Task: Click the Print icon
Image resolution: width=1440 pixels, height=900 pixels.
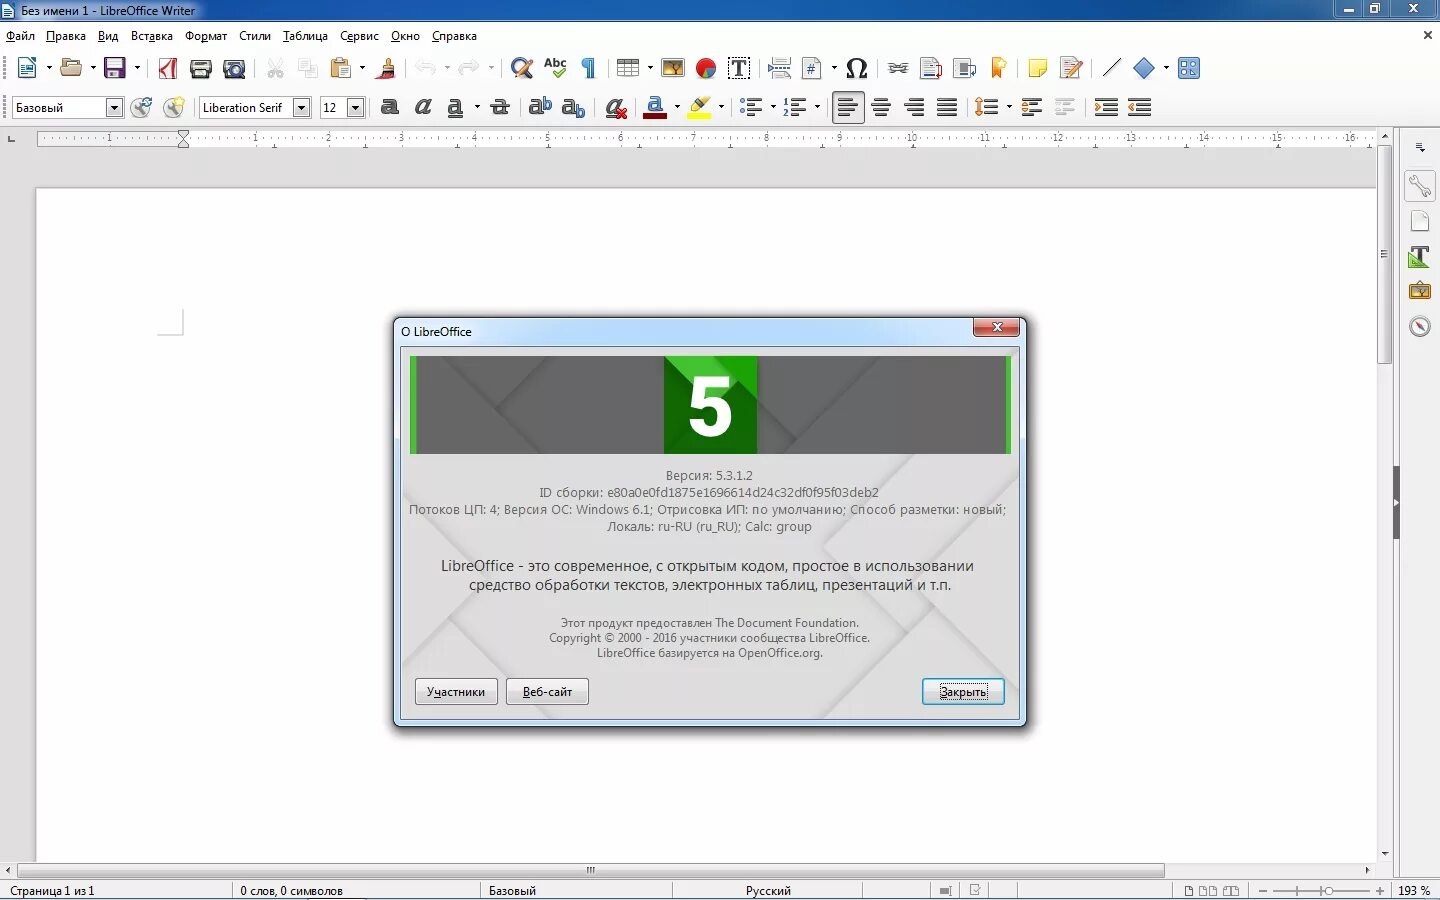Action: tap(201, 68)
